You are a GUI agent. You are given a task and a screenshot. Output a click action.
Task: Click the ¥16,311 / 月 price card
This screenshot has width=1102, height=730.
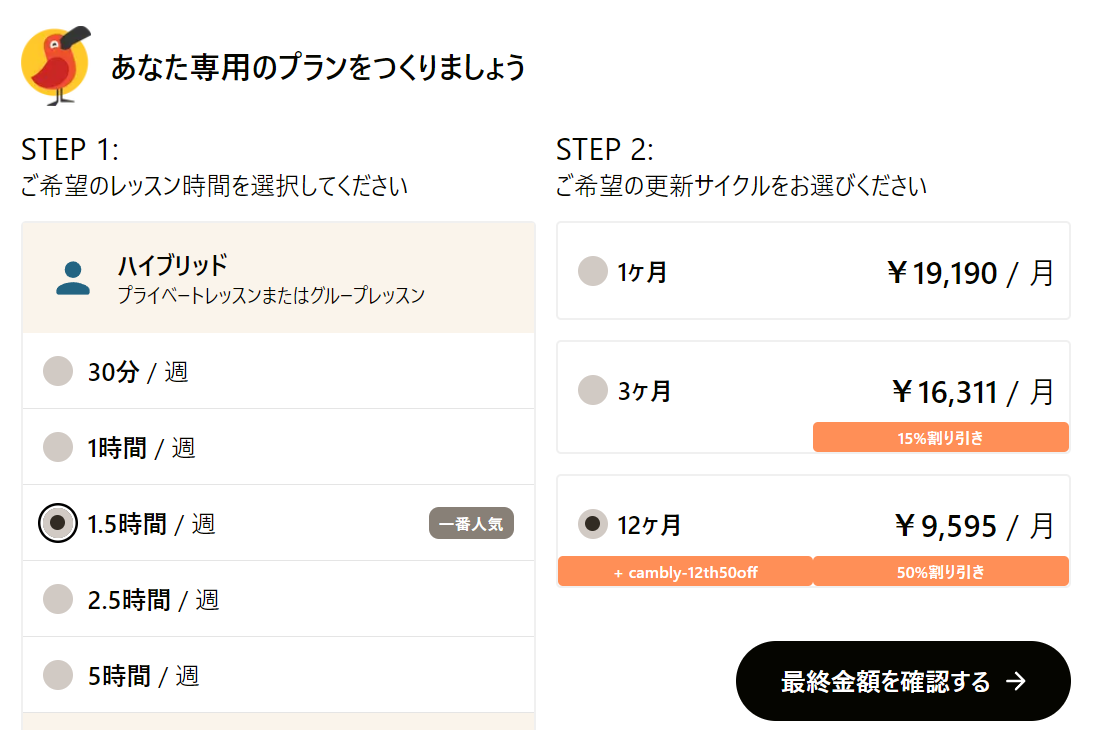tap(813, 397)
